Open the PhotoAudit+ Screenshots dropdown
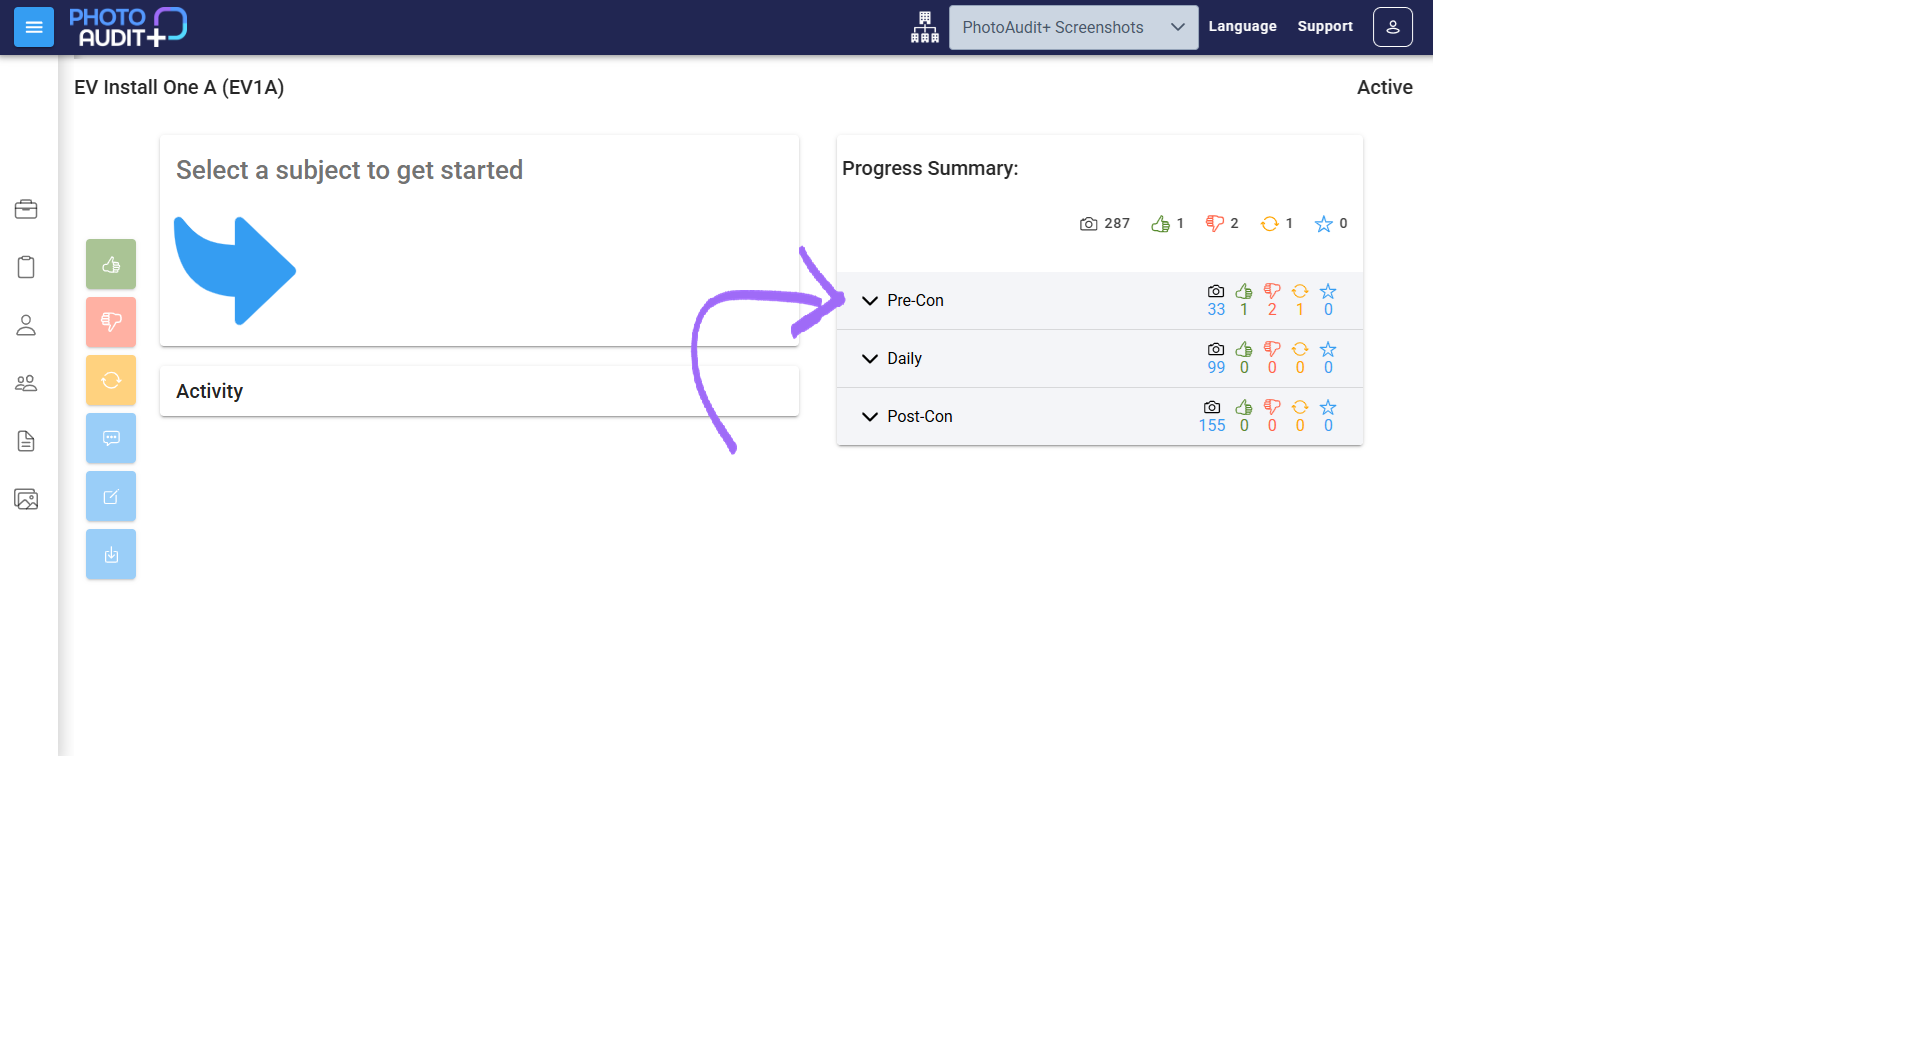Image resolution: width=1920 pixels, height=1063 pixels. 1073,27
